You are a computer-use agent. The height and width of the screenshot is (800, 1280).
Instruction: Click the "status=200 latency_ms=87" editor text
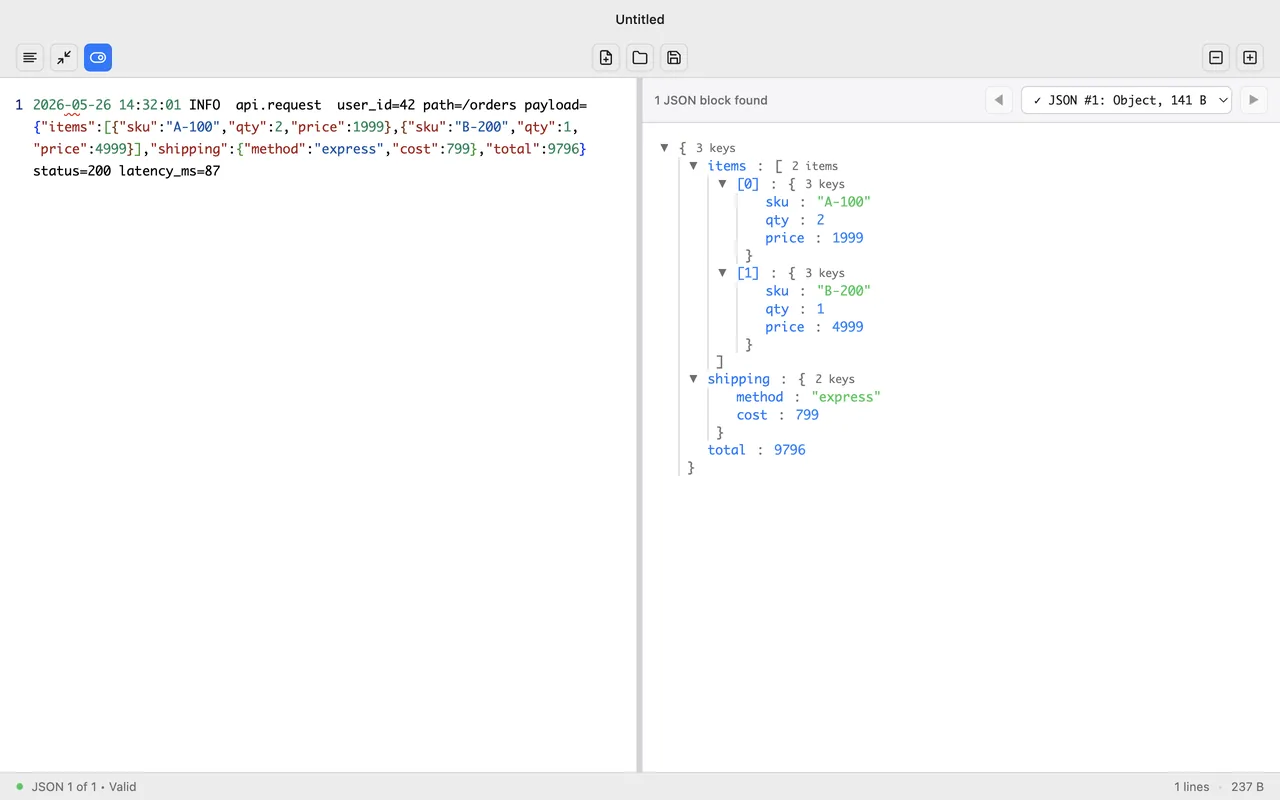[126, 171]
